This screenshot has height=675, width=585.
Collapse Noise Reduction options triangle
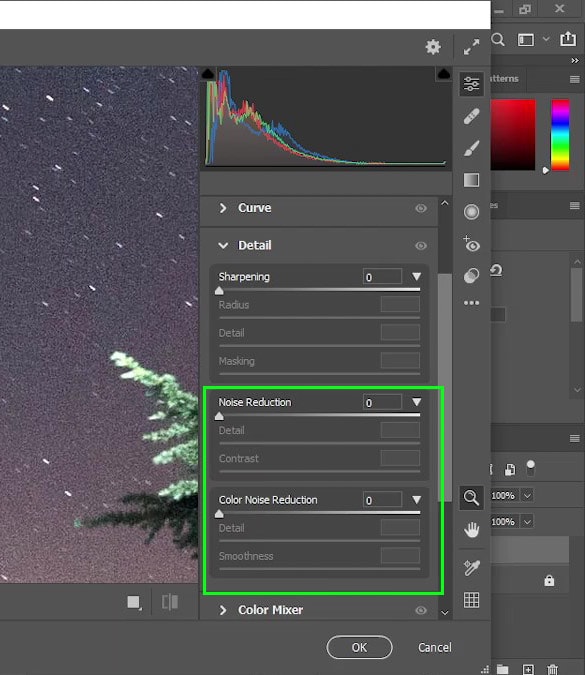click(416, 402)
